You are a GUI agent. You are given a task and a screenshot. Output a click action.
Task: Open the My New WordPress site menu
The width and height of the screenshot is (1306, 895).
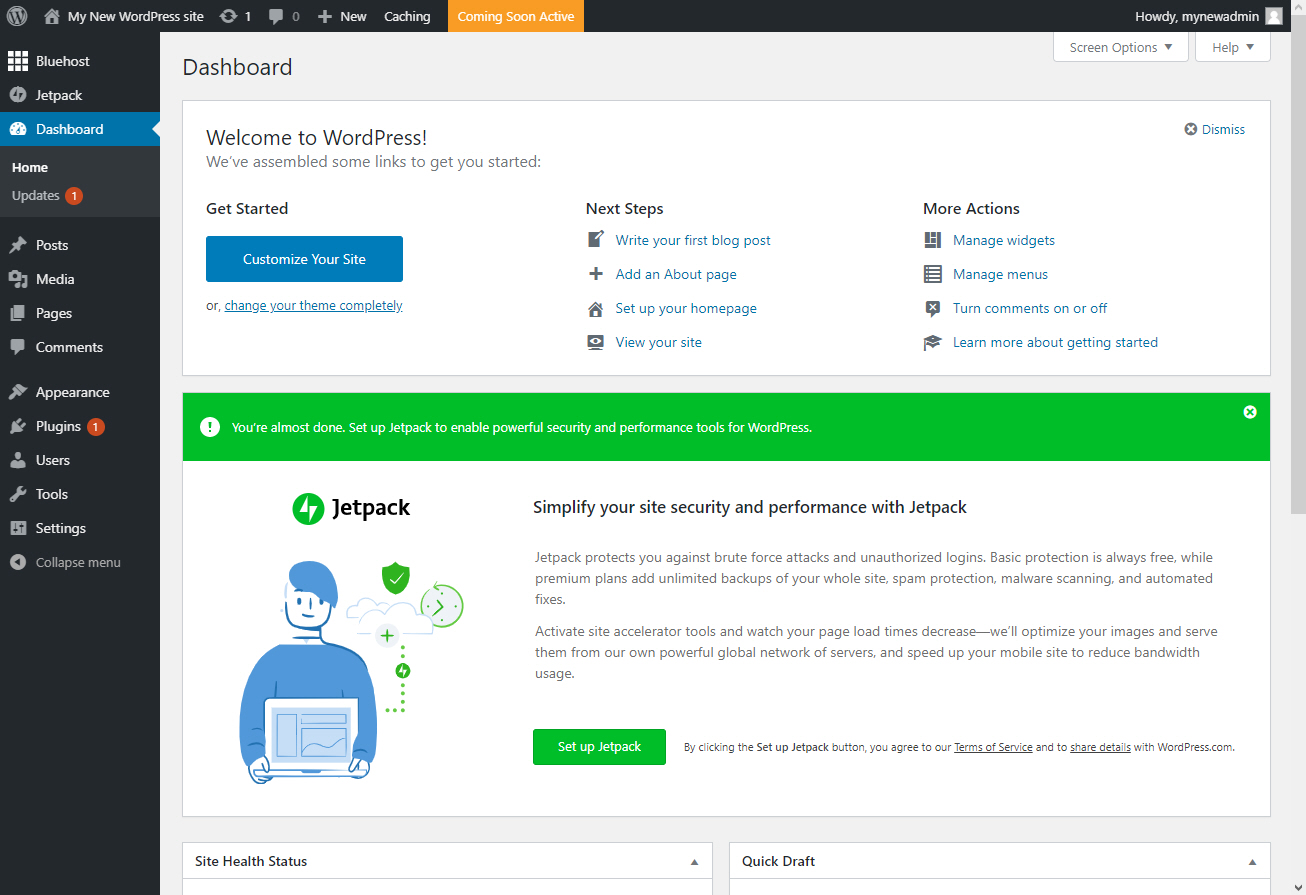click(124, 16)
